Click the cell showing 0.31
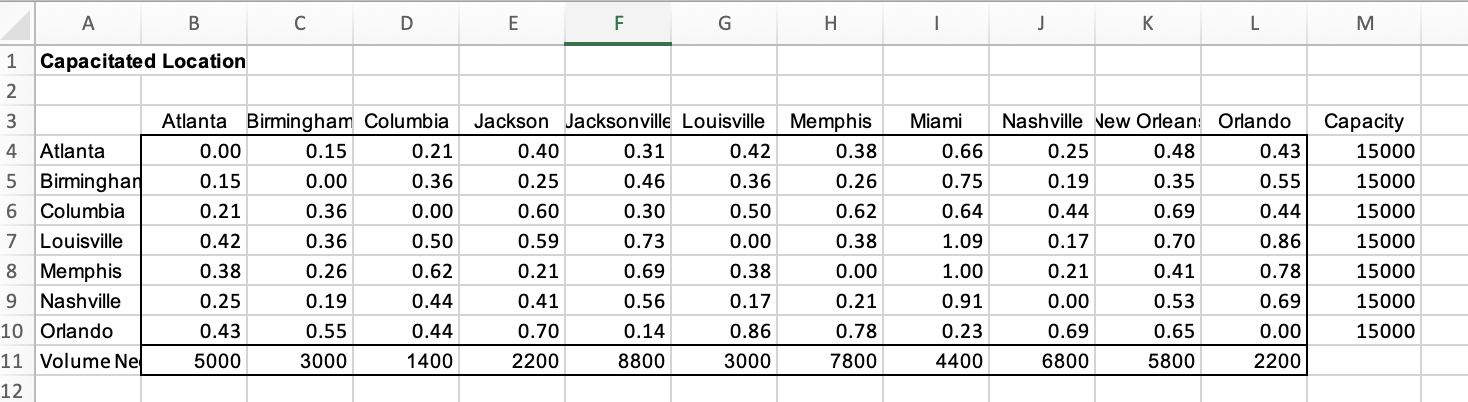This screenshot has width=1468, height=402. [618, 152]
